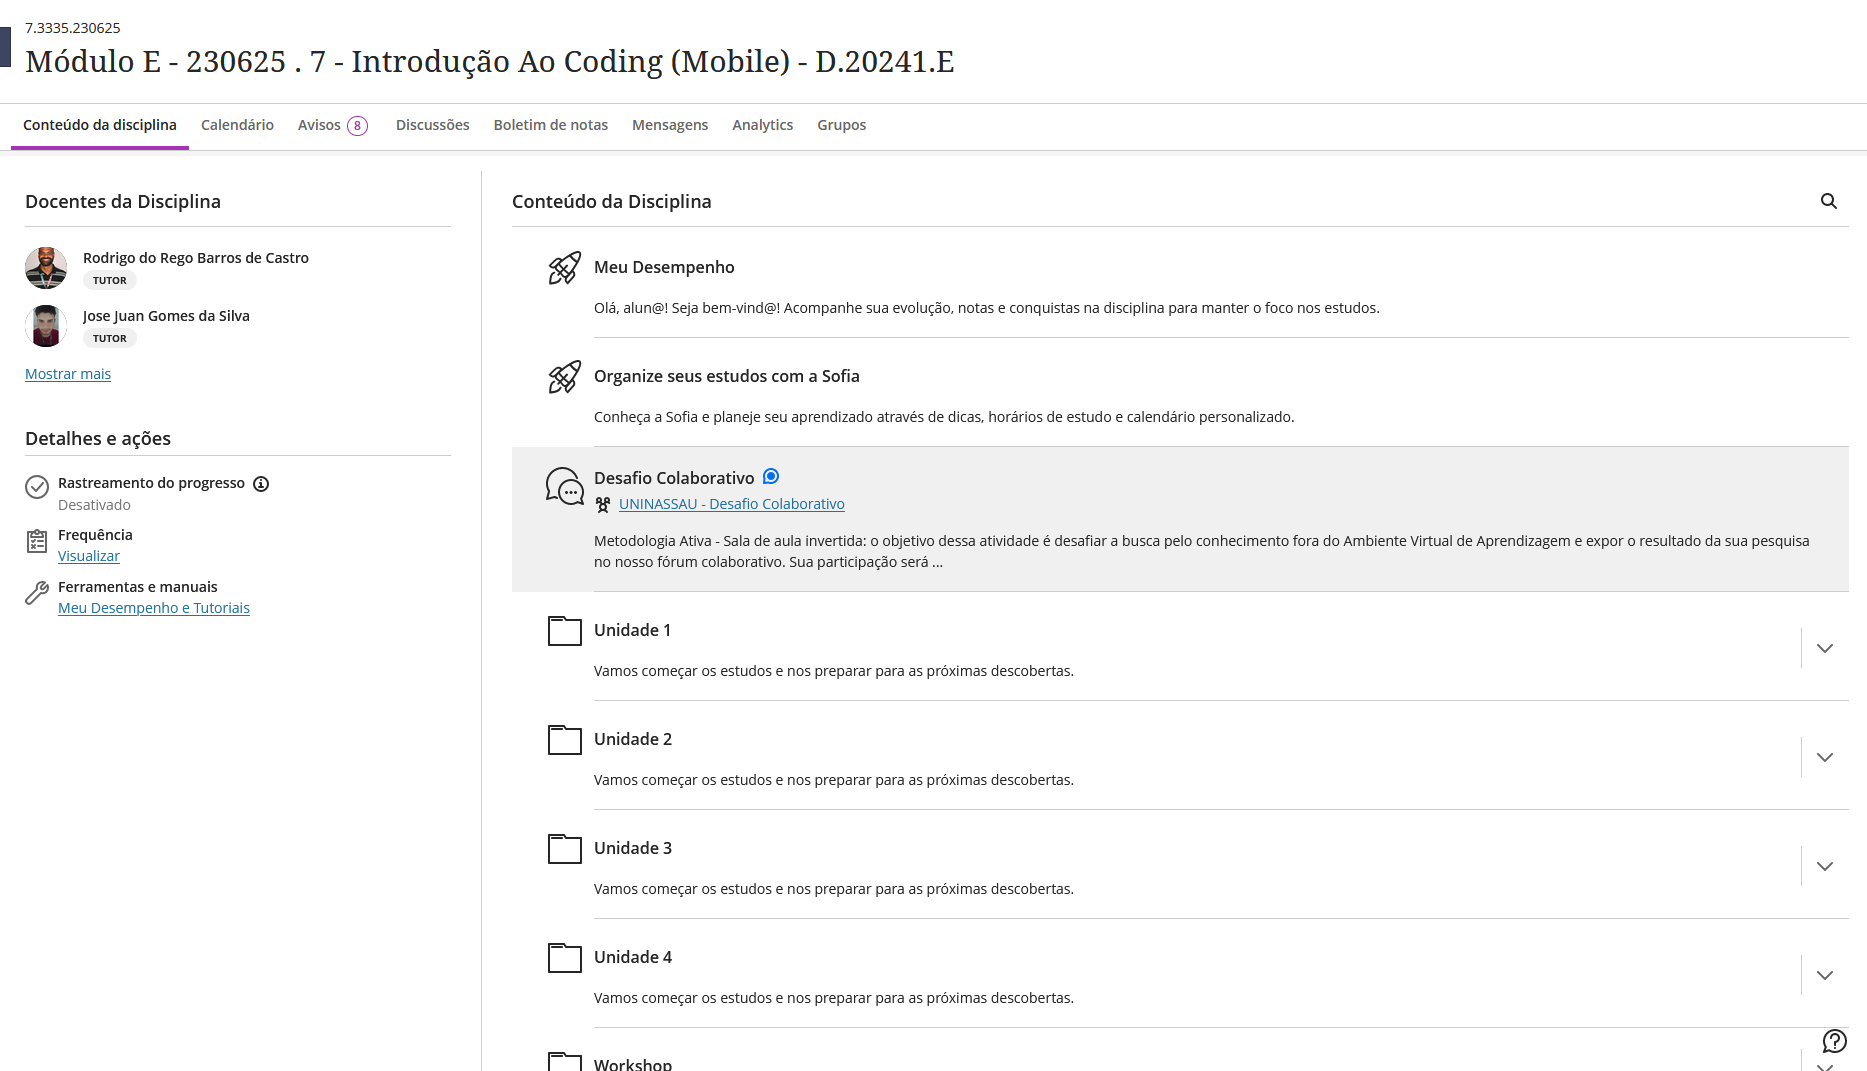
Task: Click the Unidade 1 folder icon
Action: [x=564, y=631]
